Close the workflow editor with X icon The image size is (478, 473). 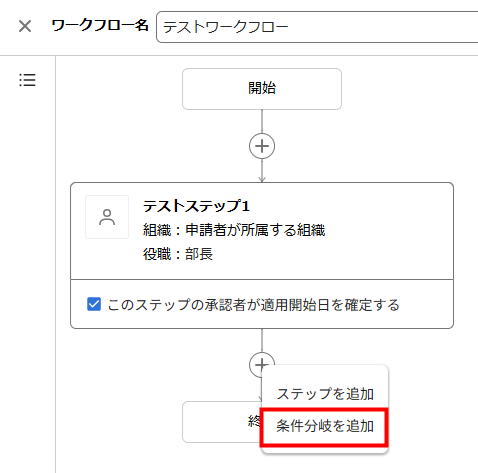click(x=25, y=26)
